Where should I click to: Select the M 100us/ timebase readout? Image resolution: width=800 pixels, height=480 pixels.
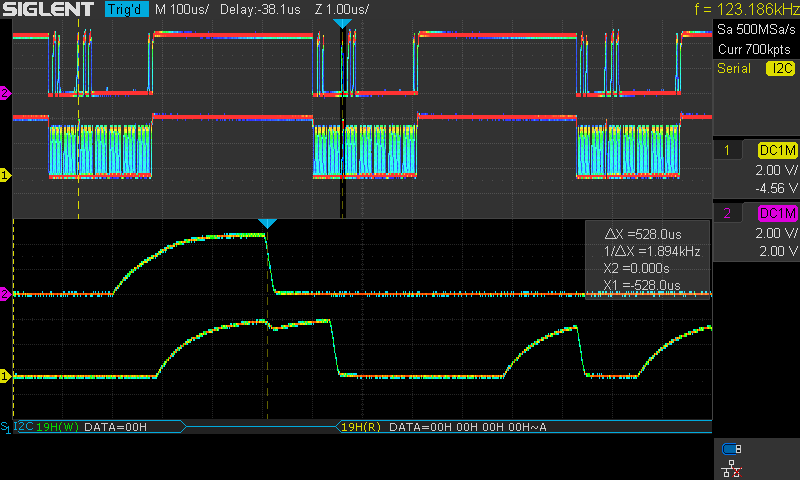182,9
